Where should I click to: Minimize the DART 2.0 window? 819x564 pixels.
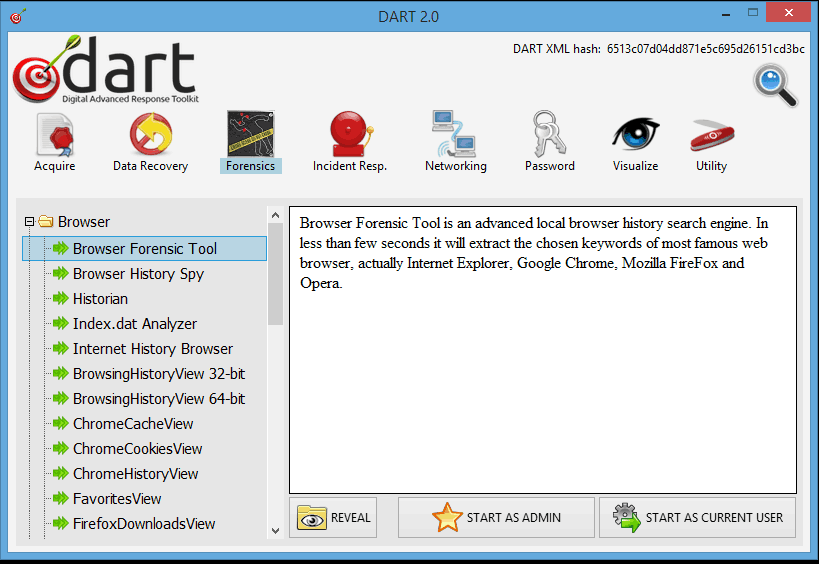pos(726,14)
